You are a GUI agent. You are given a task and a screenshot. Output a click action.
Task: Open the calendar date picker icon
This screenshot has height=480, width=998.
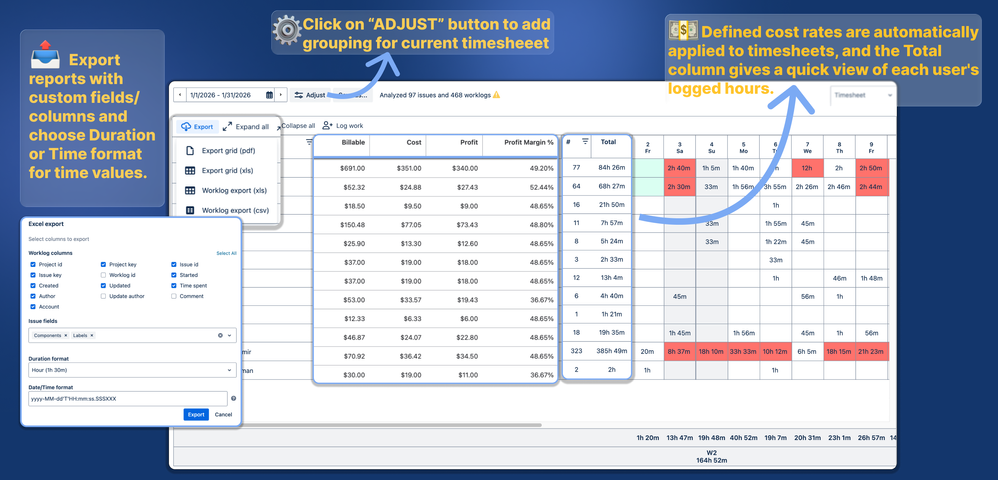[269, 95]
